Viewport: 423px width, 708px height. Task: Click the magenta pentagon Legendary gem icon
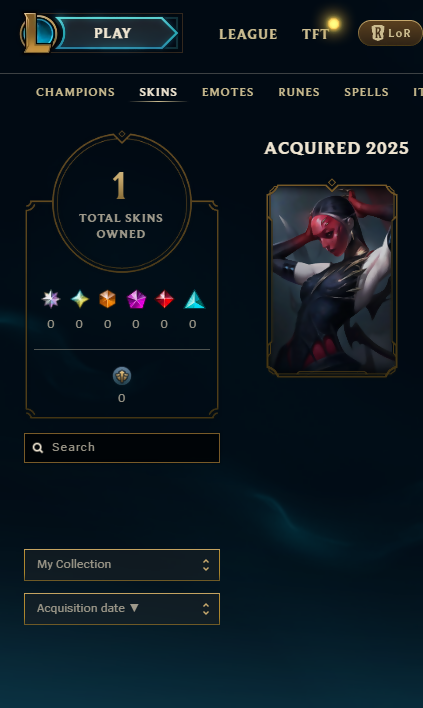click(136, 299)
